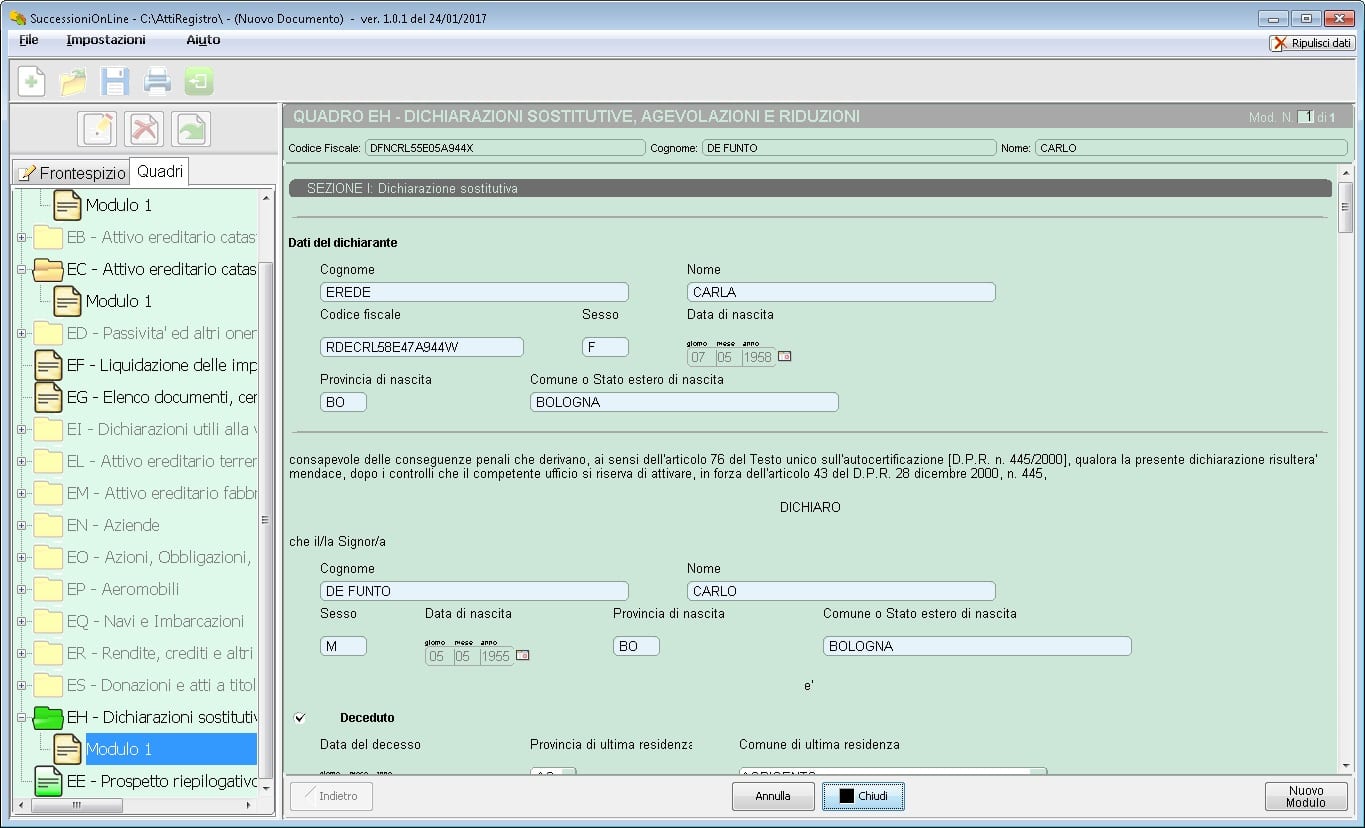Click the EN Aziende folder icon
The image size is (1365, 828).
[48, 525]
